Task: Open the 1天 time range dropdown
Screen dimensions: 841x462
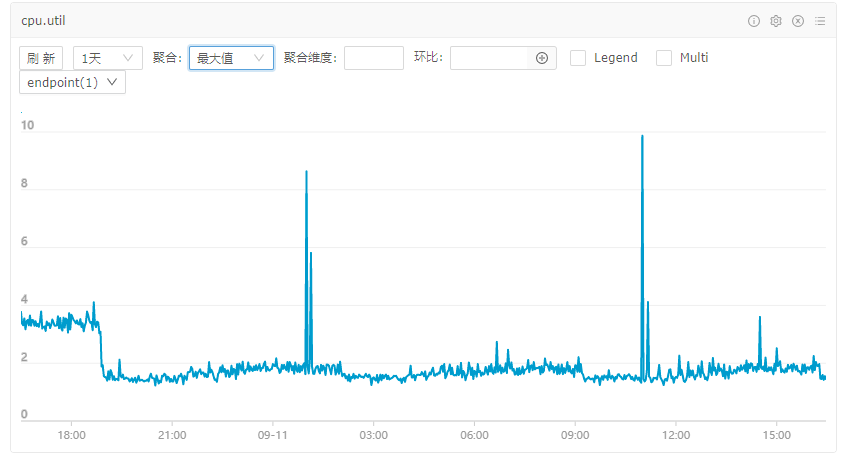Action: tap(108, 58)
